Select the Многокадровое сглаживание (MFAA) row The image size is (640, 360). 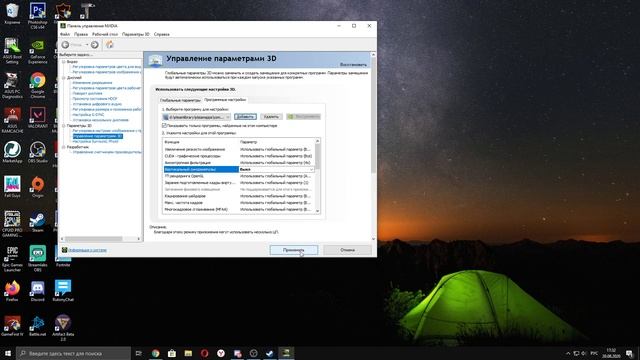(x=238, y=209)
